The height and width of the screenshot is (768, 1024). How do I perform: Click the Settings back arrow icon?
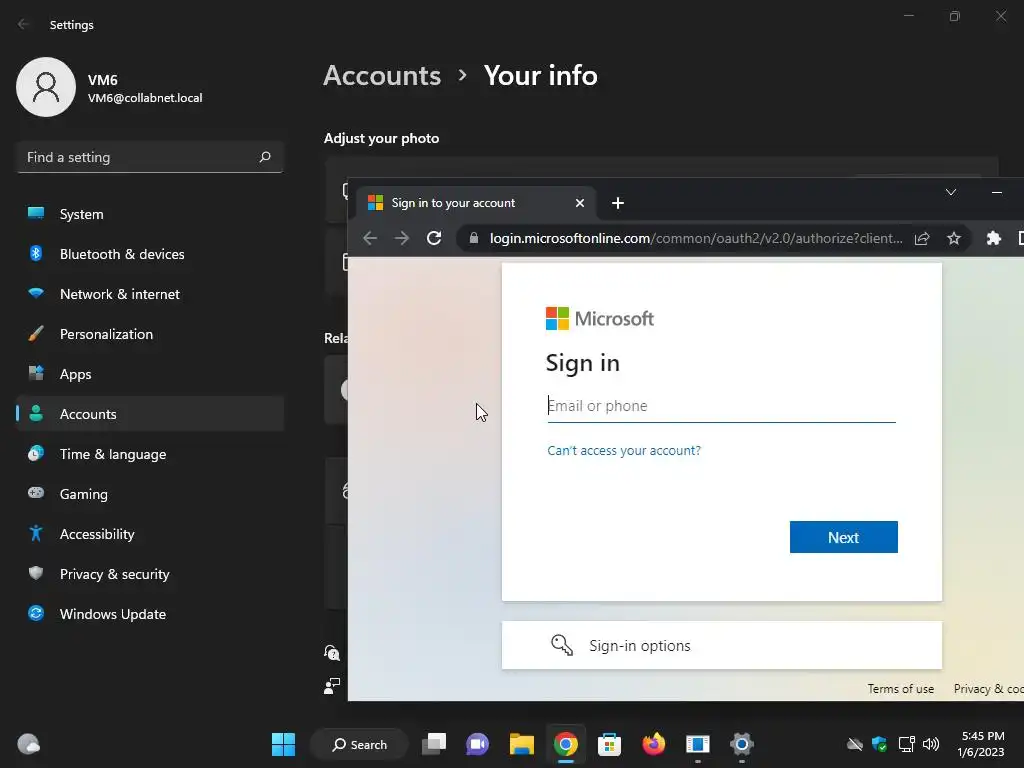click(x=24, y=25)
